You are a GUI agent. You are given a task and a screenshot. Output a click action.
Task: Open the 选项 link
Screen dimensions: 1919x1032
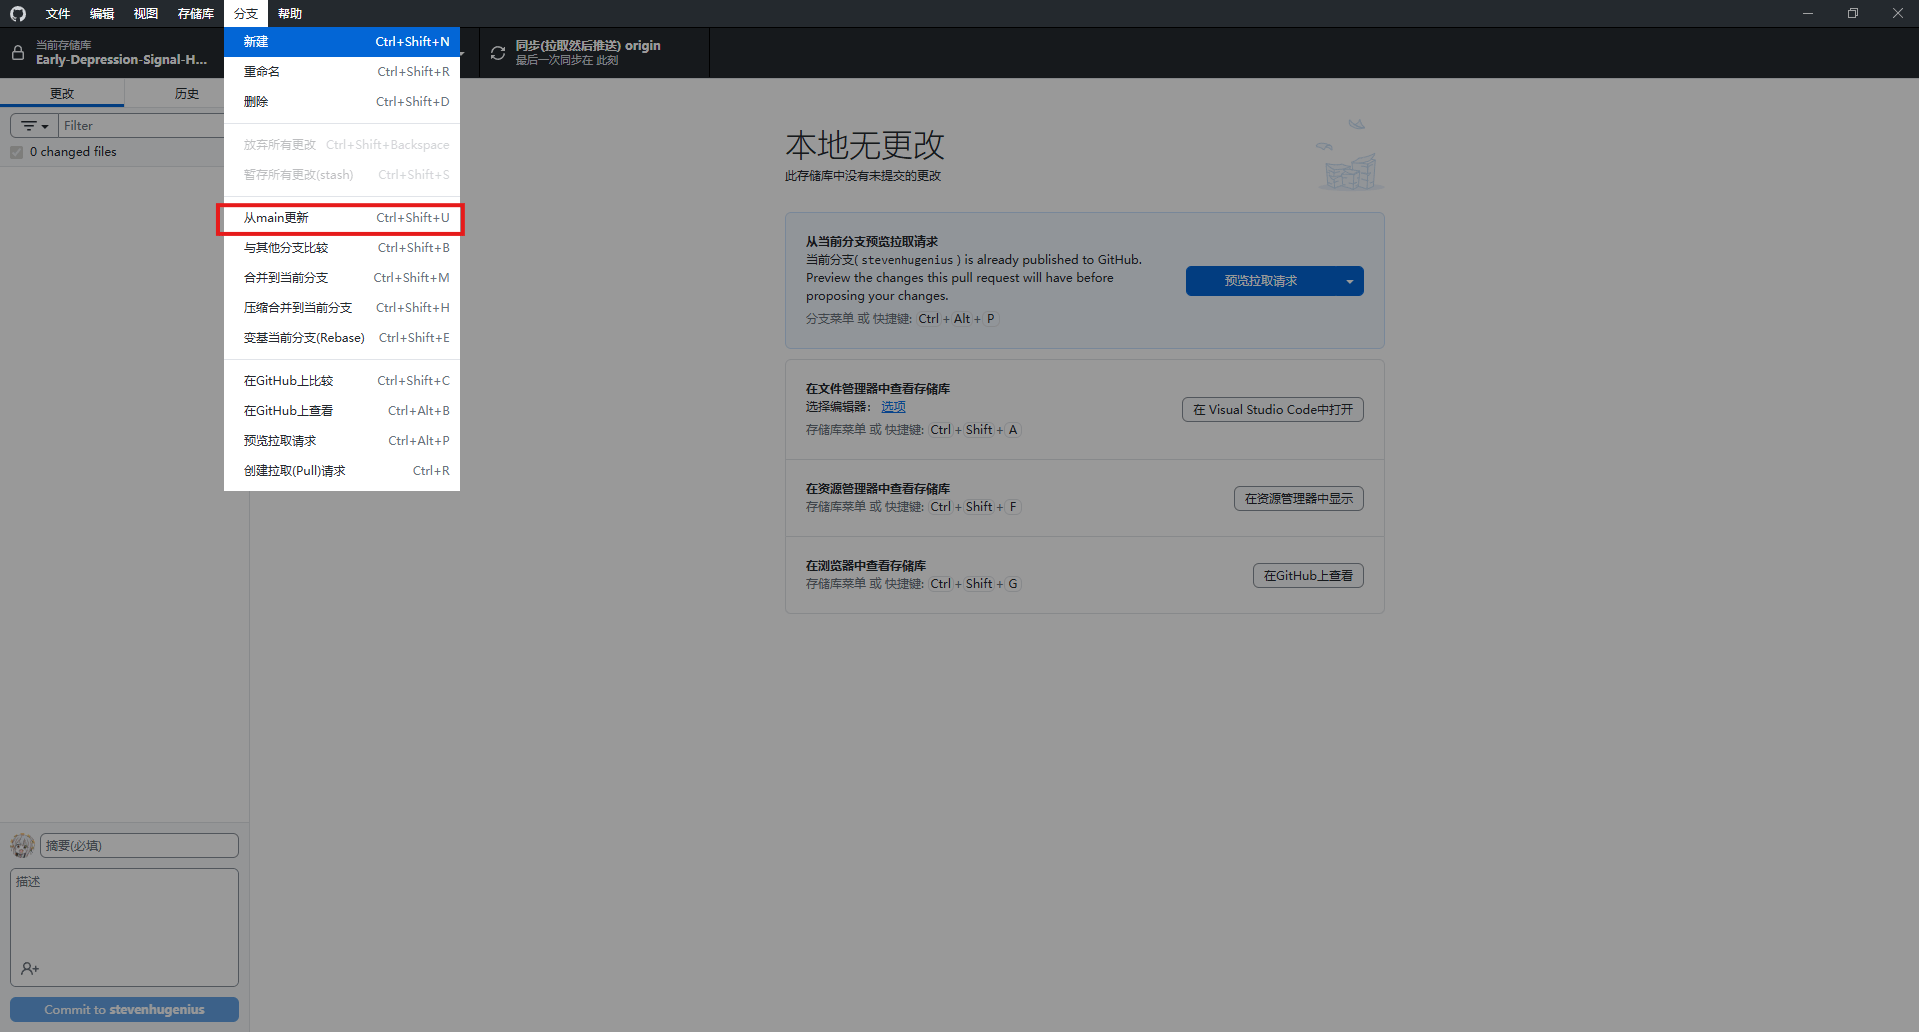[x=893, y=407]
